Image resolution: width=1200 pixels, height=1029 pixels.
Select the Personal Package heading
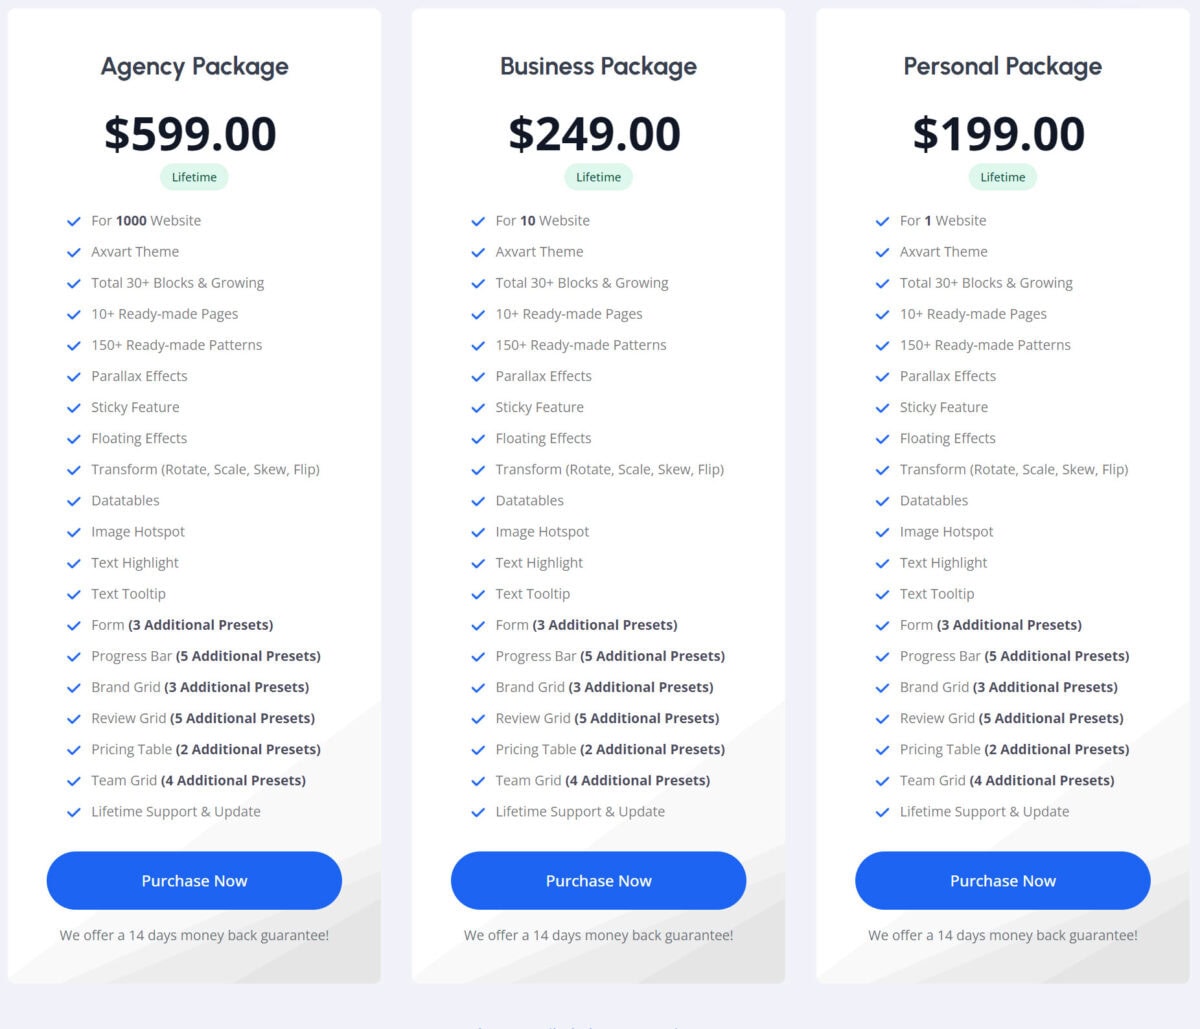click(1002, 66)
